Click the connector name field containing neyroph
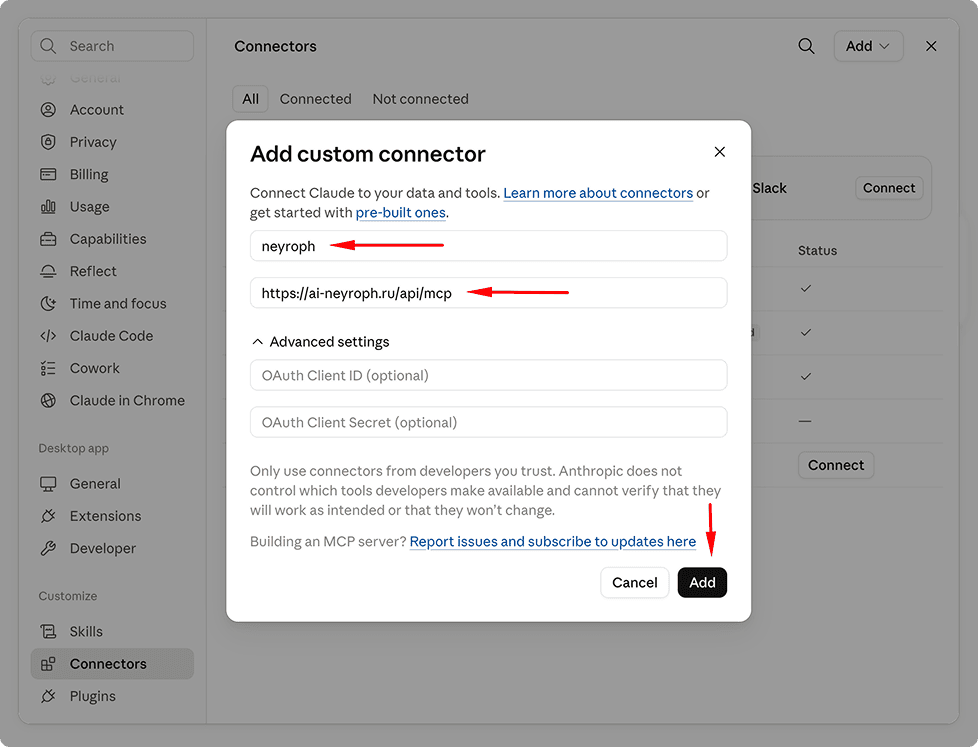The height and width of the screenshot is (747, 978). (x=488, y=246)
